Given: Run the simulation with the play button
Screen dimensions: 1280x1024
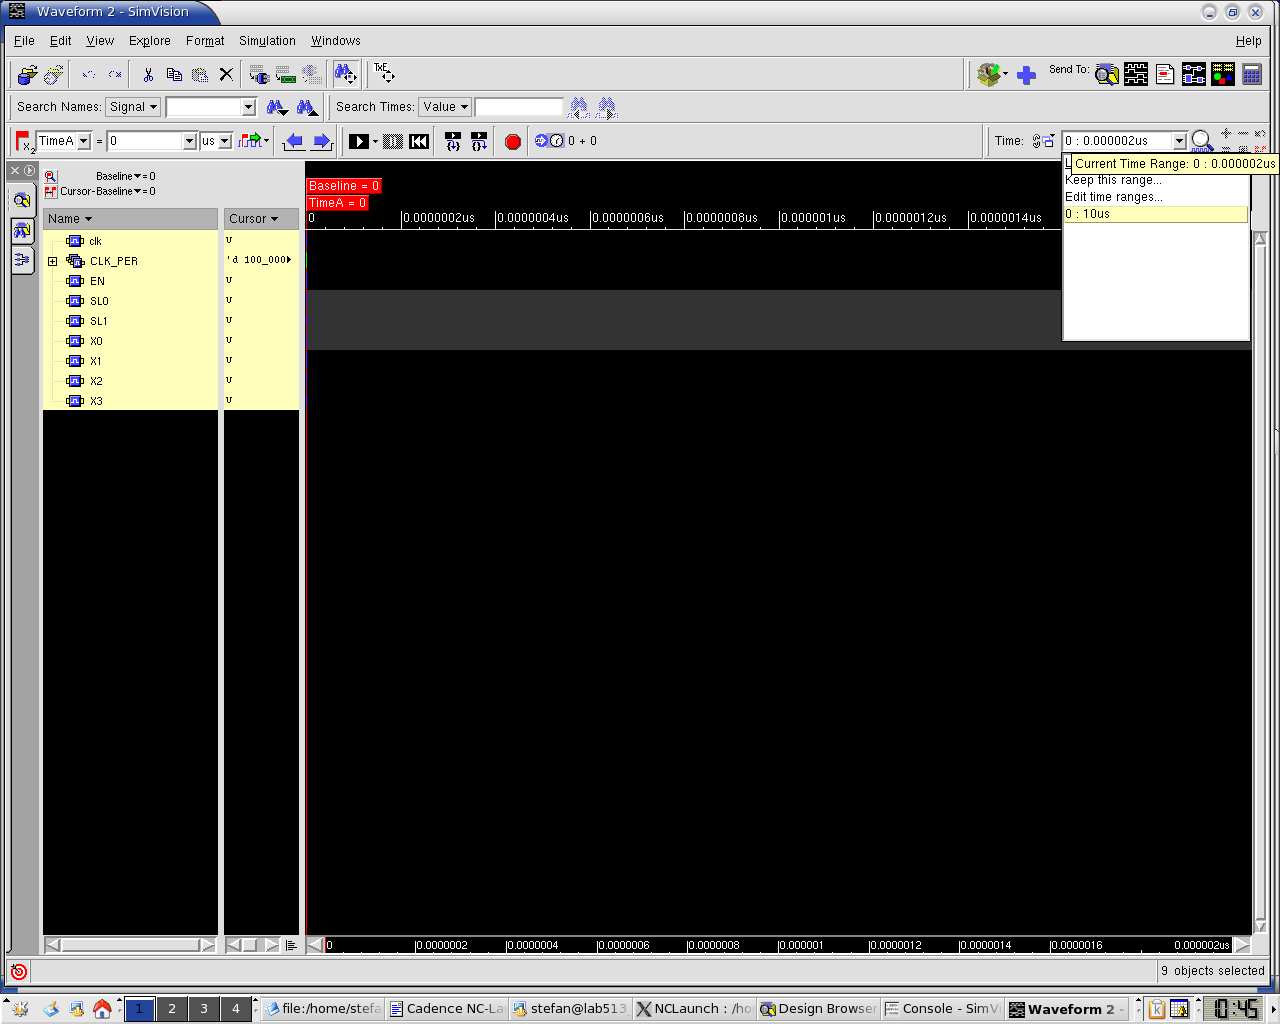Looking at the screenshot, I should coord(359,141).
